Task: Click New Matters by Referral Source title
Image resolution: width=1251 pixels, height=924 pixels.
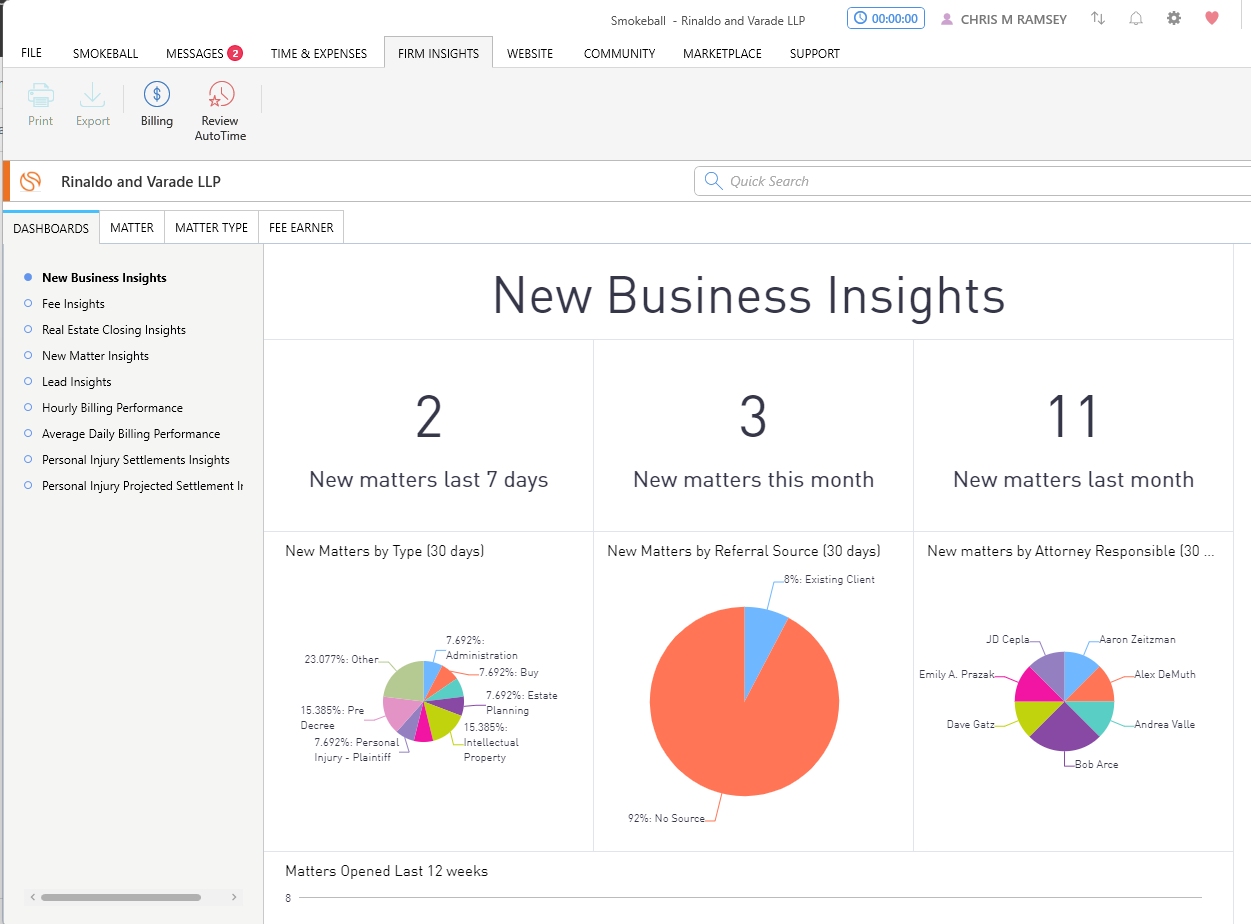Action: click(x=744, y=551)
